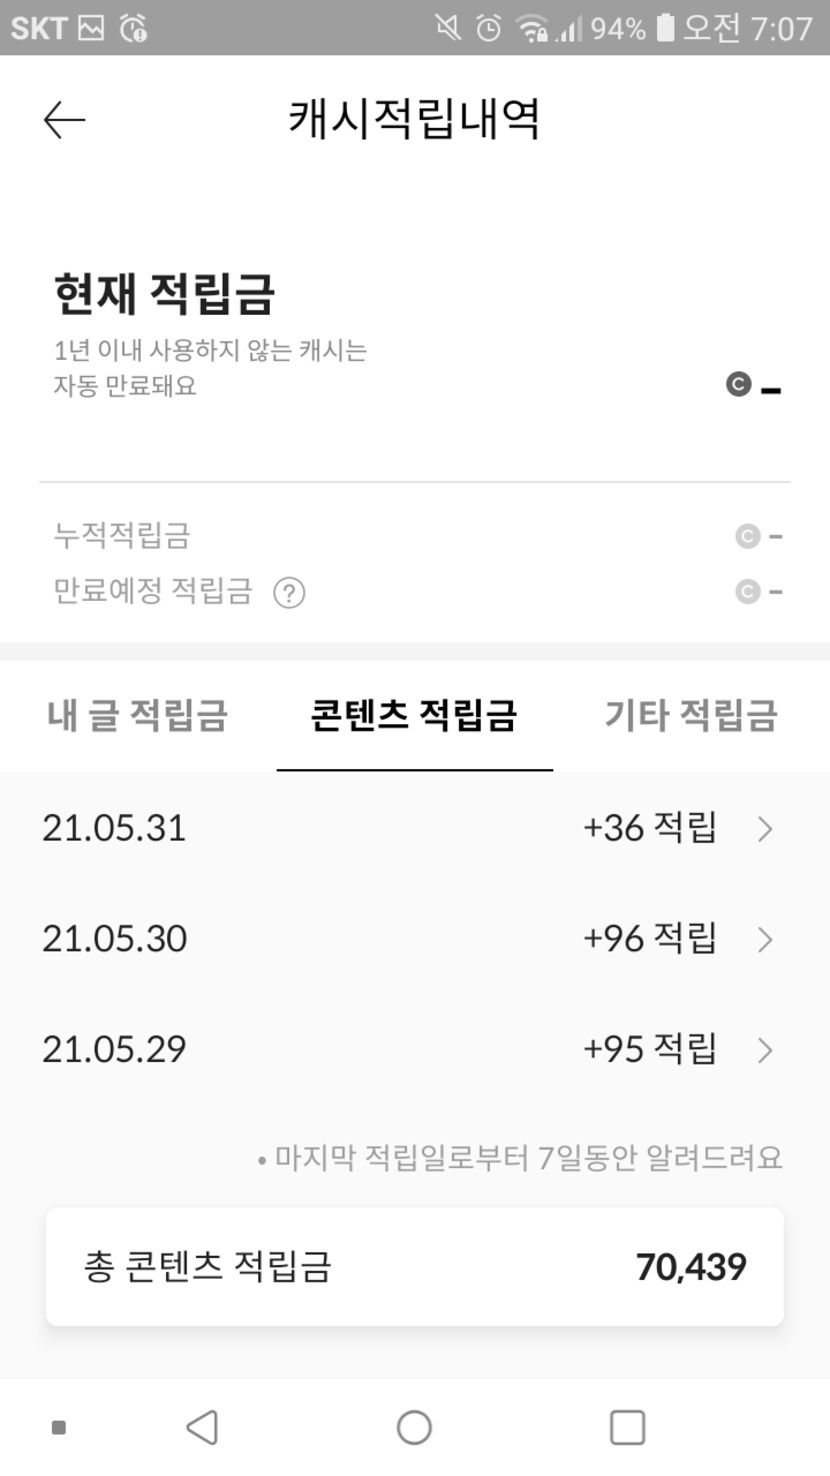Tap the coin icon in 누적적립금 row
The image size is (830, 1476).
point(747,537)
